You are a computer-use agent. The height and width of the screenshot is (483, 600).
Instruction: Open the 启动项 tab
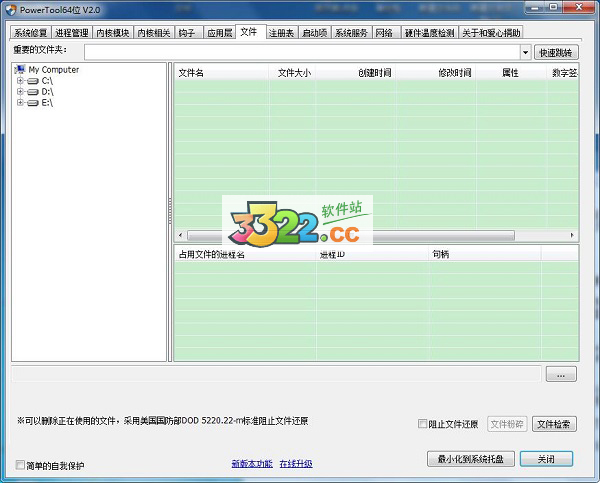(x=315, y=33)
